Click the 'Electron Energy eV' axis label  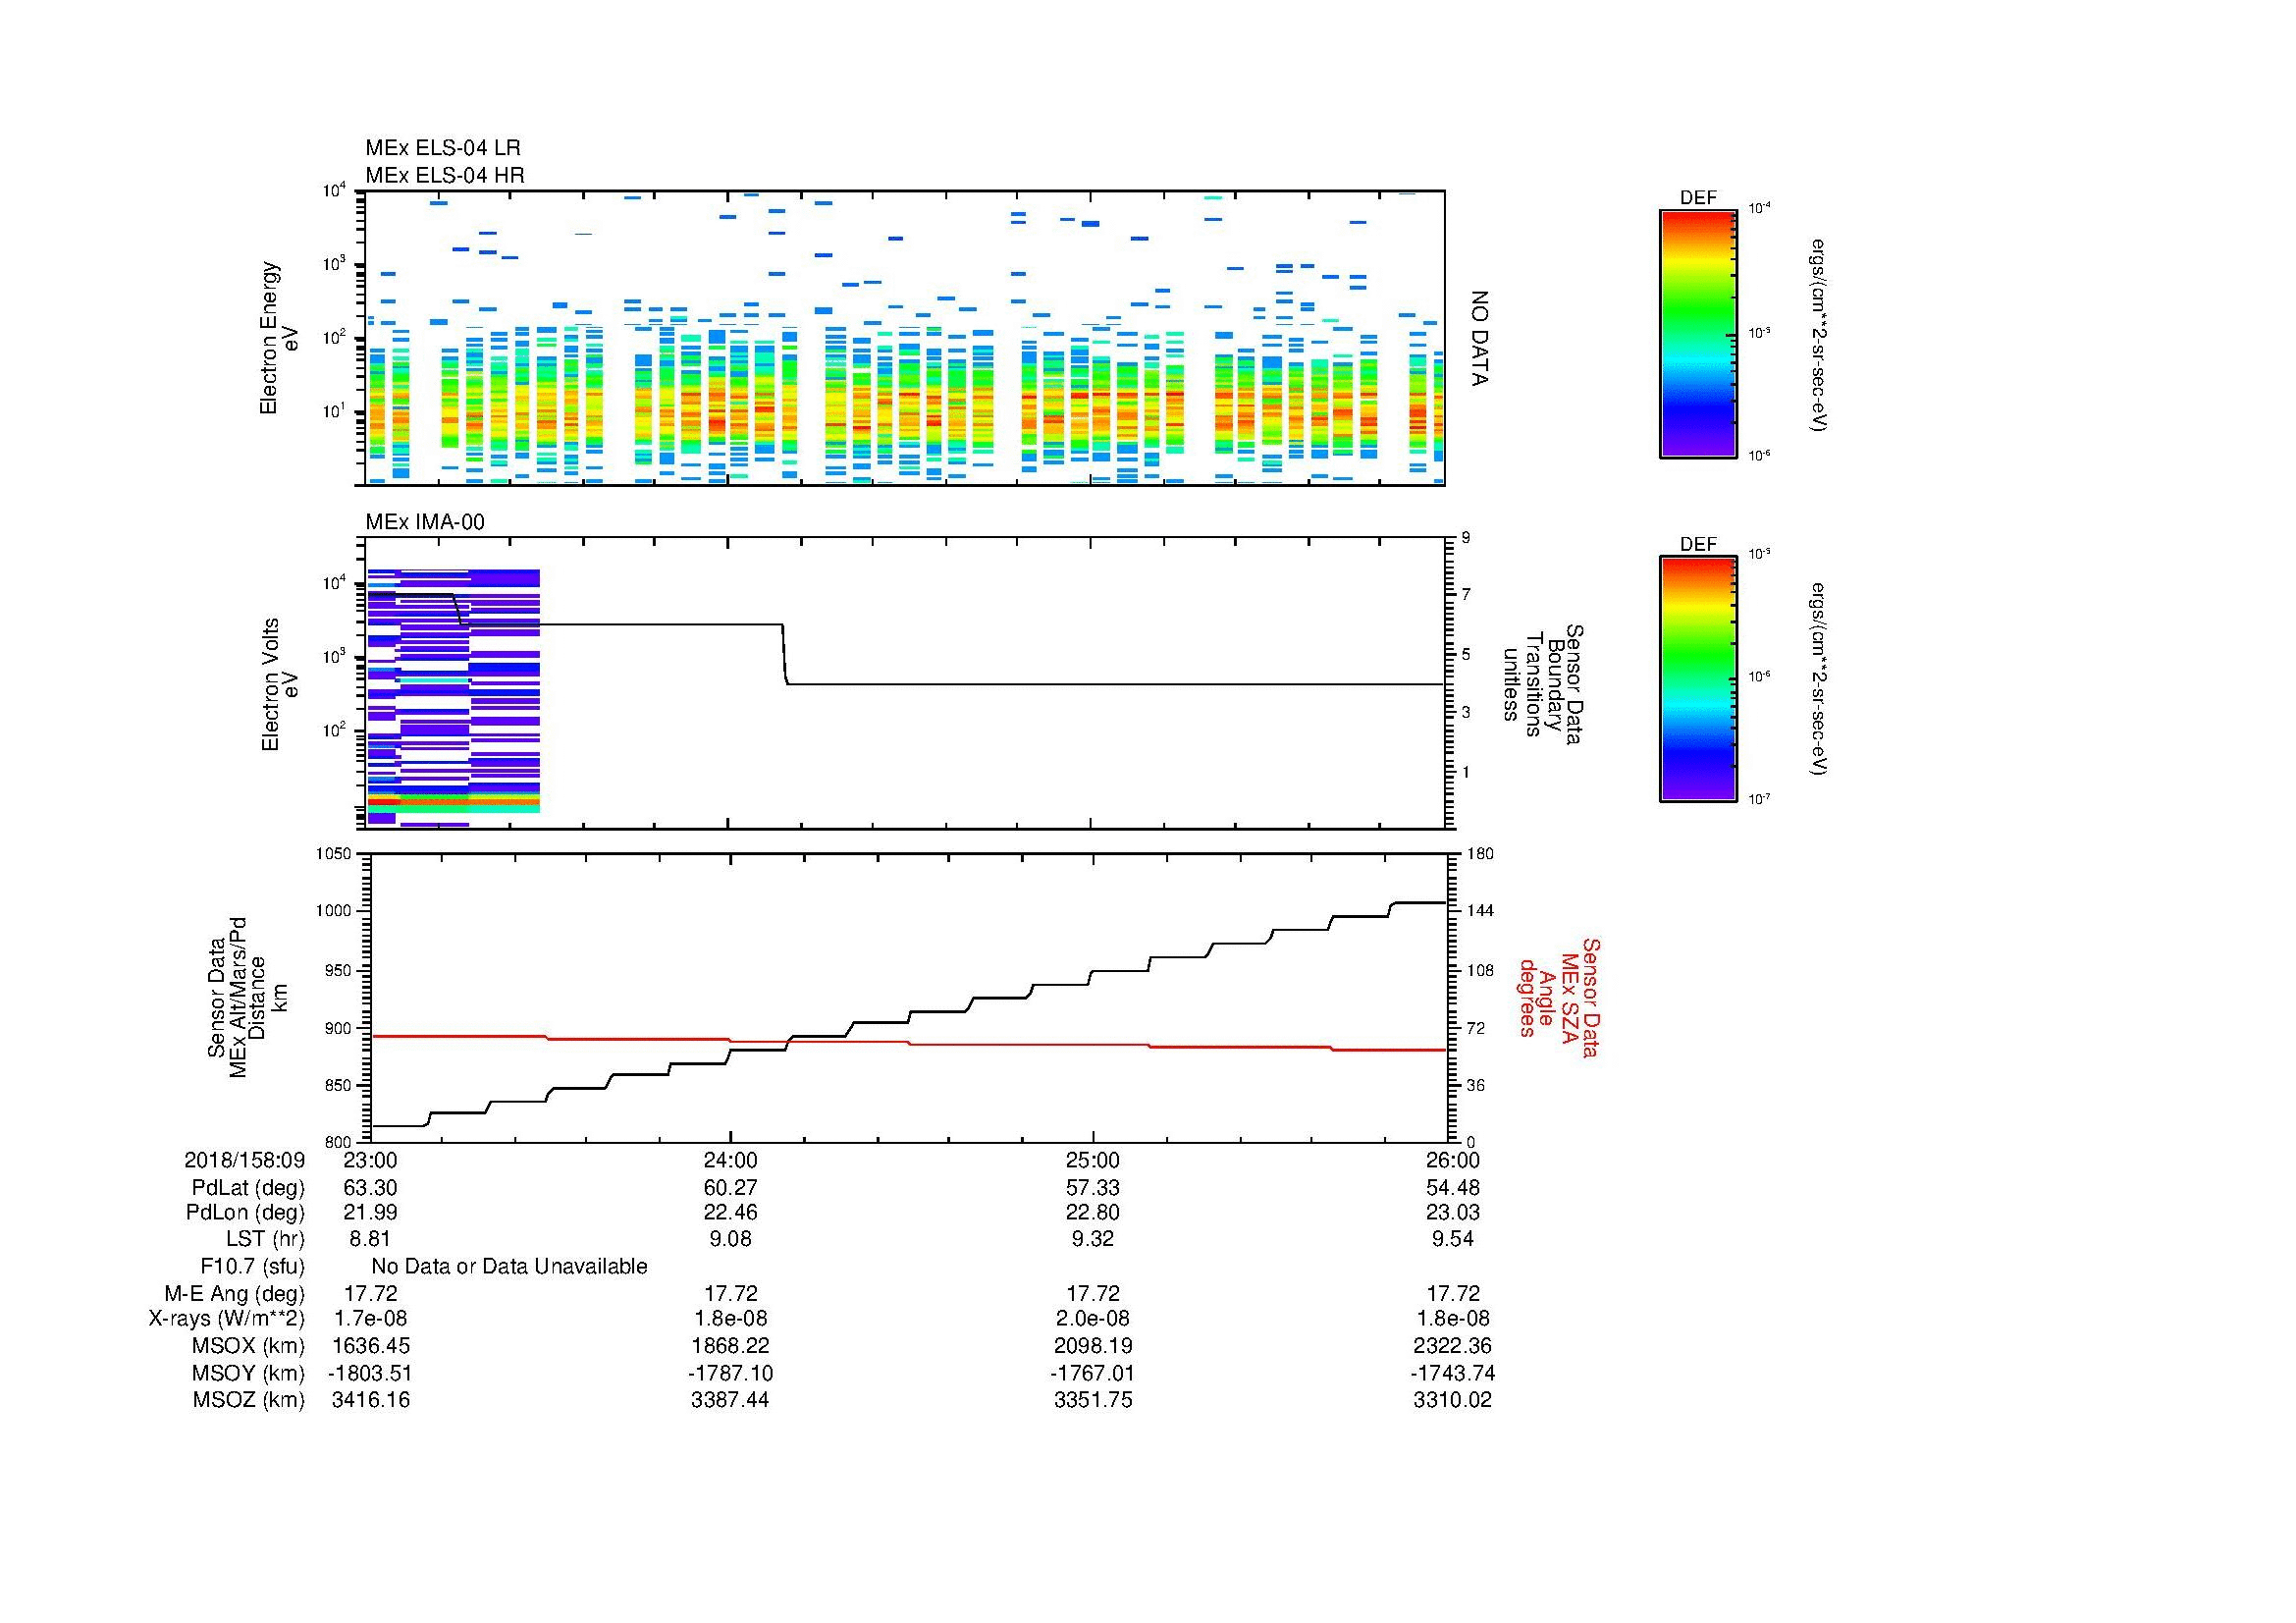pos(280,338)
